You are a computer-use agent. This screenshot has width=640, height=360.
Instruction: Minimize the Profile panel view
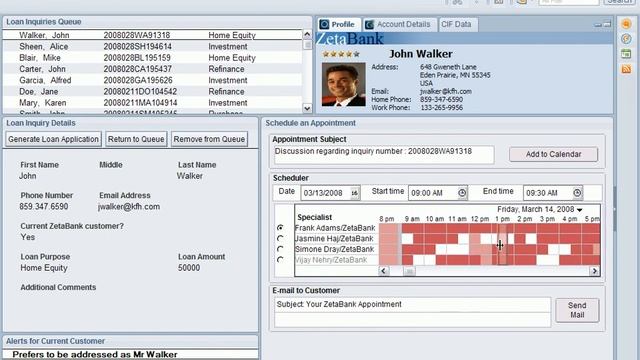(598, 25)
